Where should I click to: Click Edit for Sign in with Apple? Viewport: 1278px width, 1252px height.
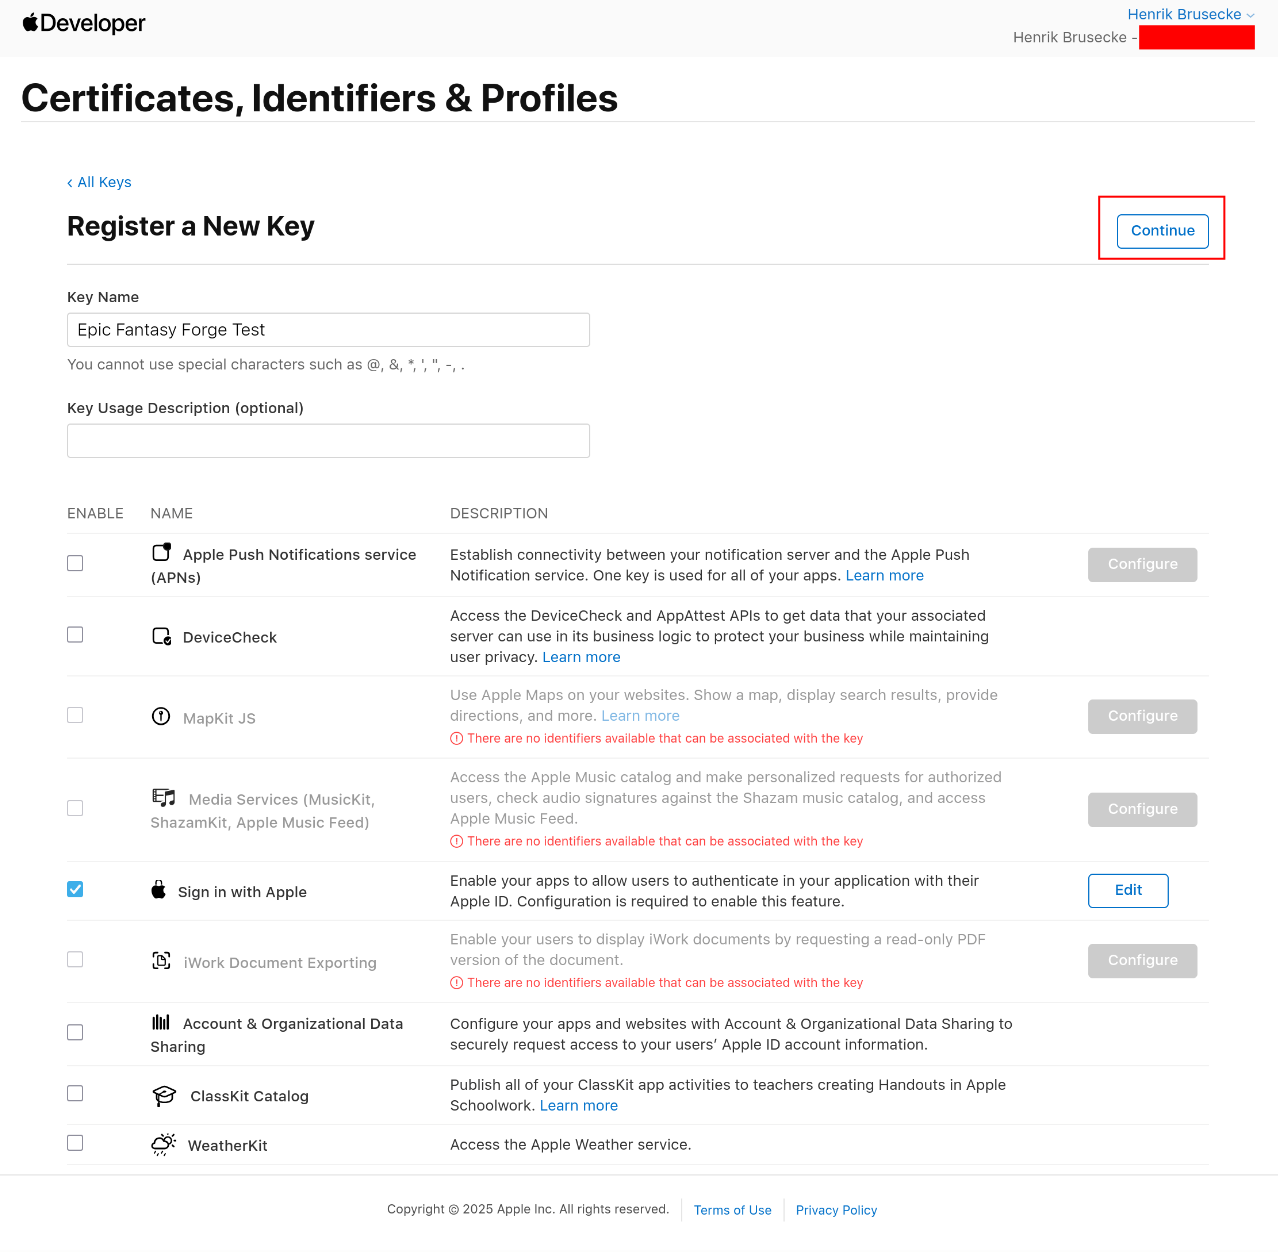(1128, 890)
